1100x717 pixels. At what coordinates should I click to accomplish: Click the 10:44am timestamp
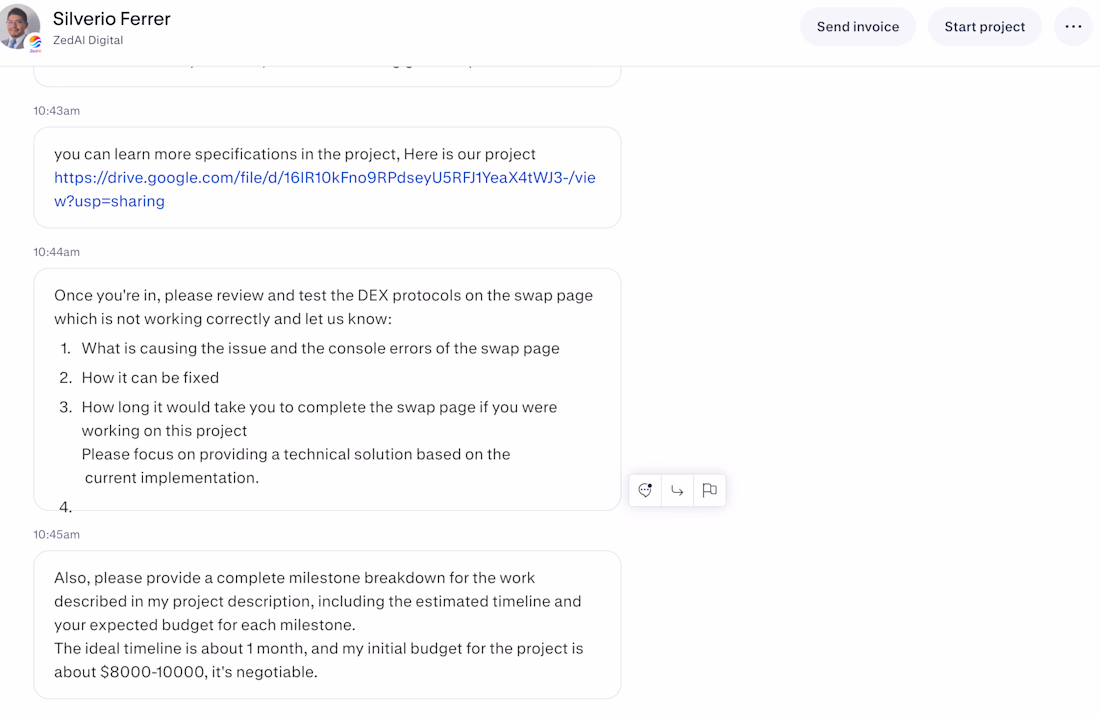pos(57,252)
